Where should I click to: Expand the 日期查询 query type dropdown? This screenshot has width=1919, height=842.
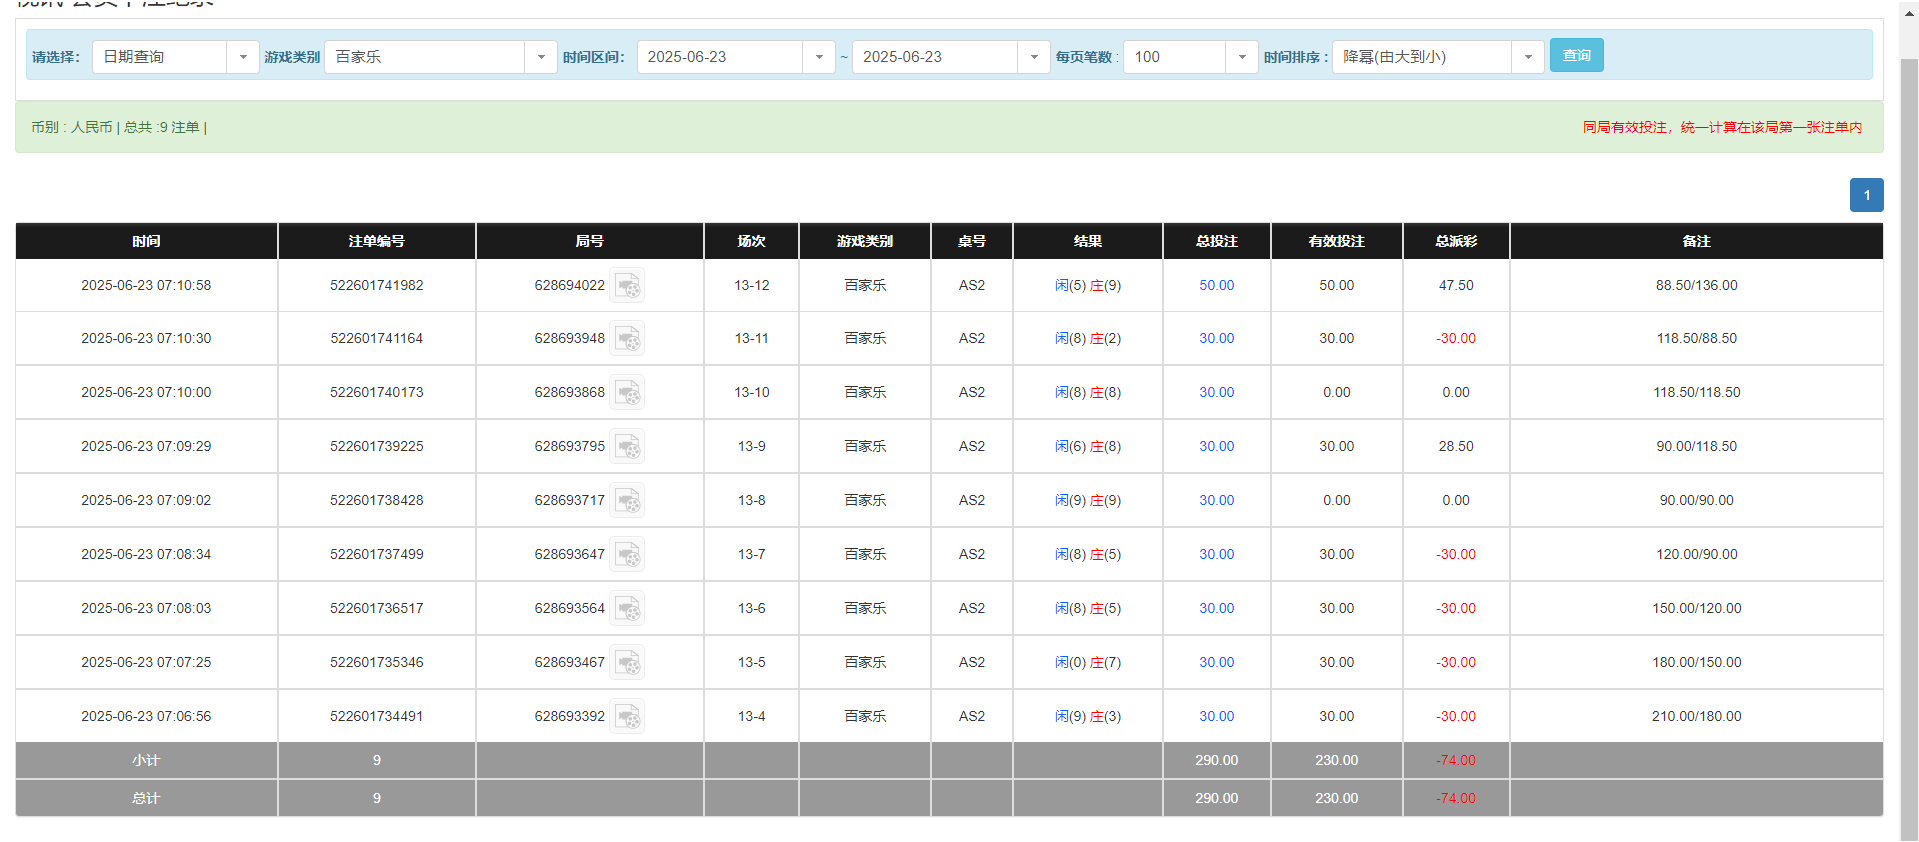point(175,57)
